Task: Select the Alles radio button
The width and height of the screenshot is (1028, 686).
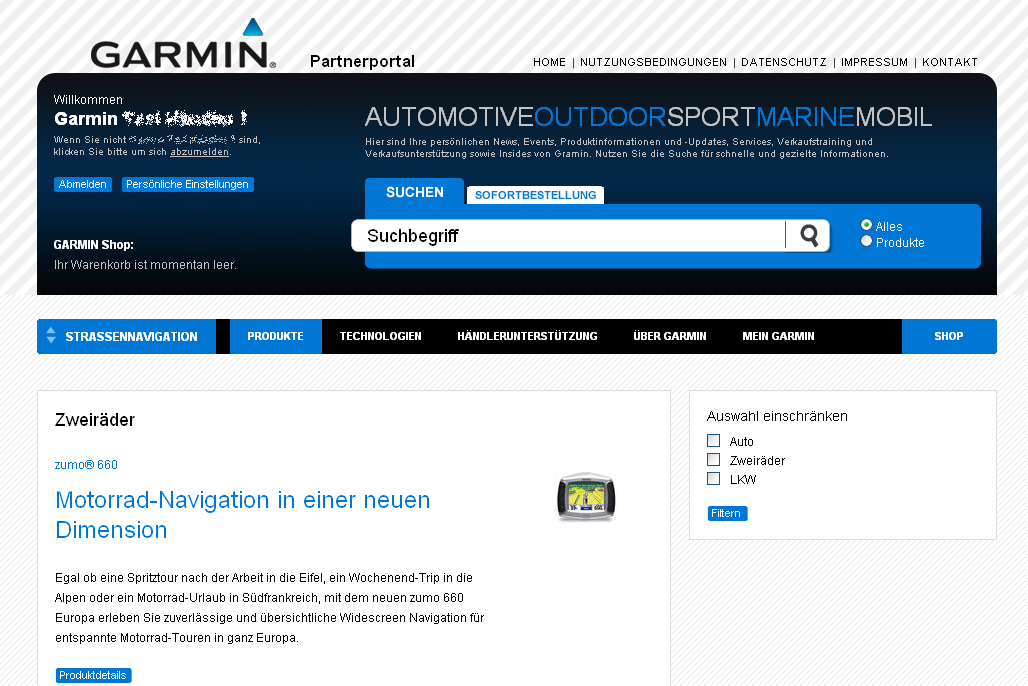Action: click(x=866, y=226)
